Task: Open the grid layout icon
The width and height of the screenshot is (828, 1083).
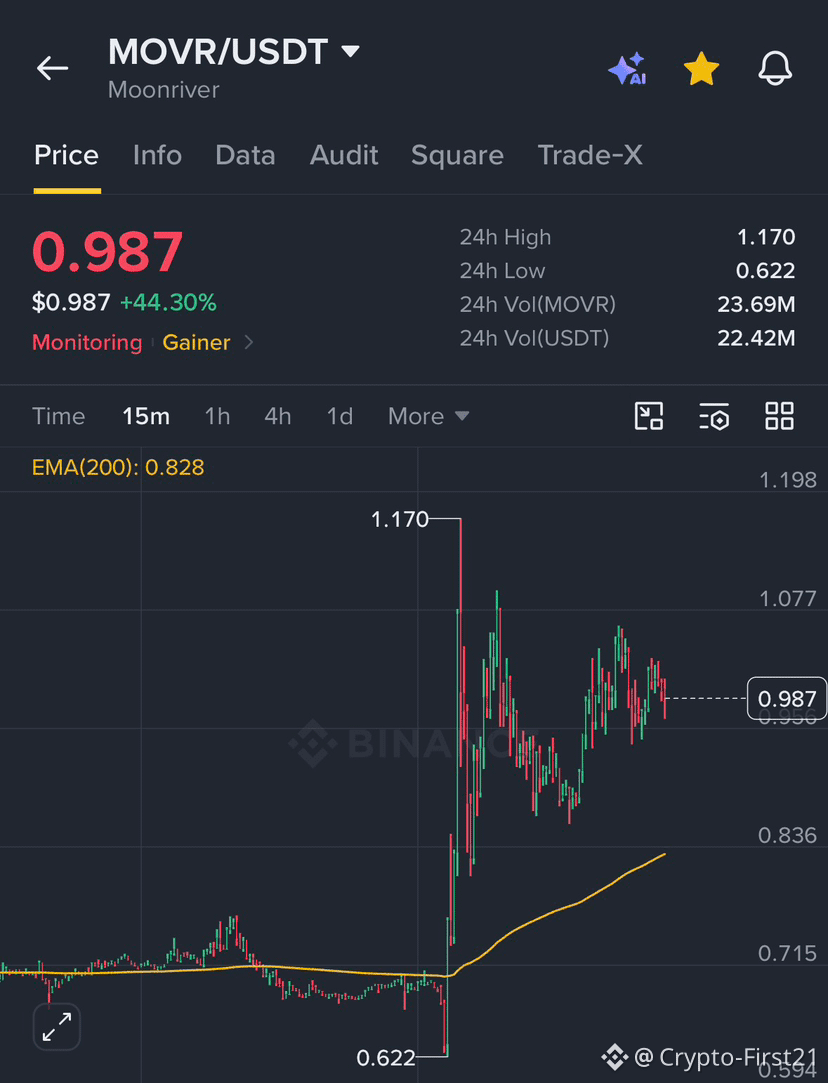Action: (x=780, y=416)
